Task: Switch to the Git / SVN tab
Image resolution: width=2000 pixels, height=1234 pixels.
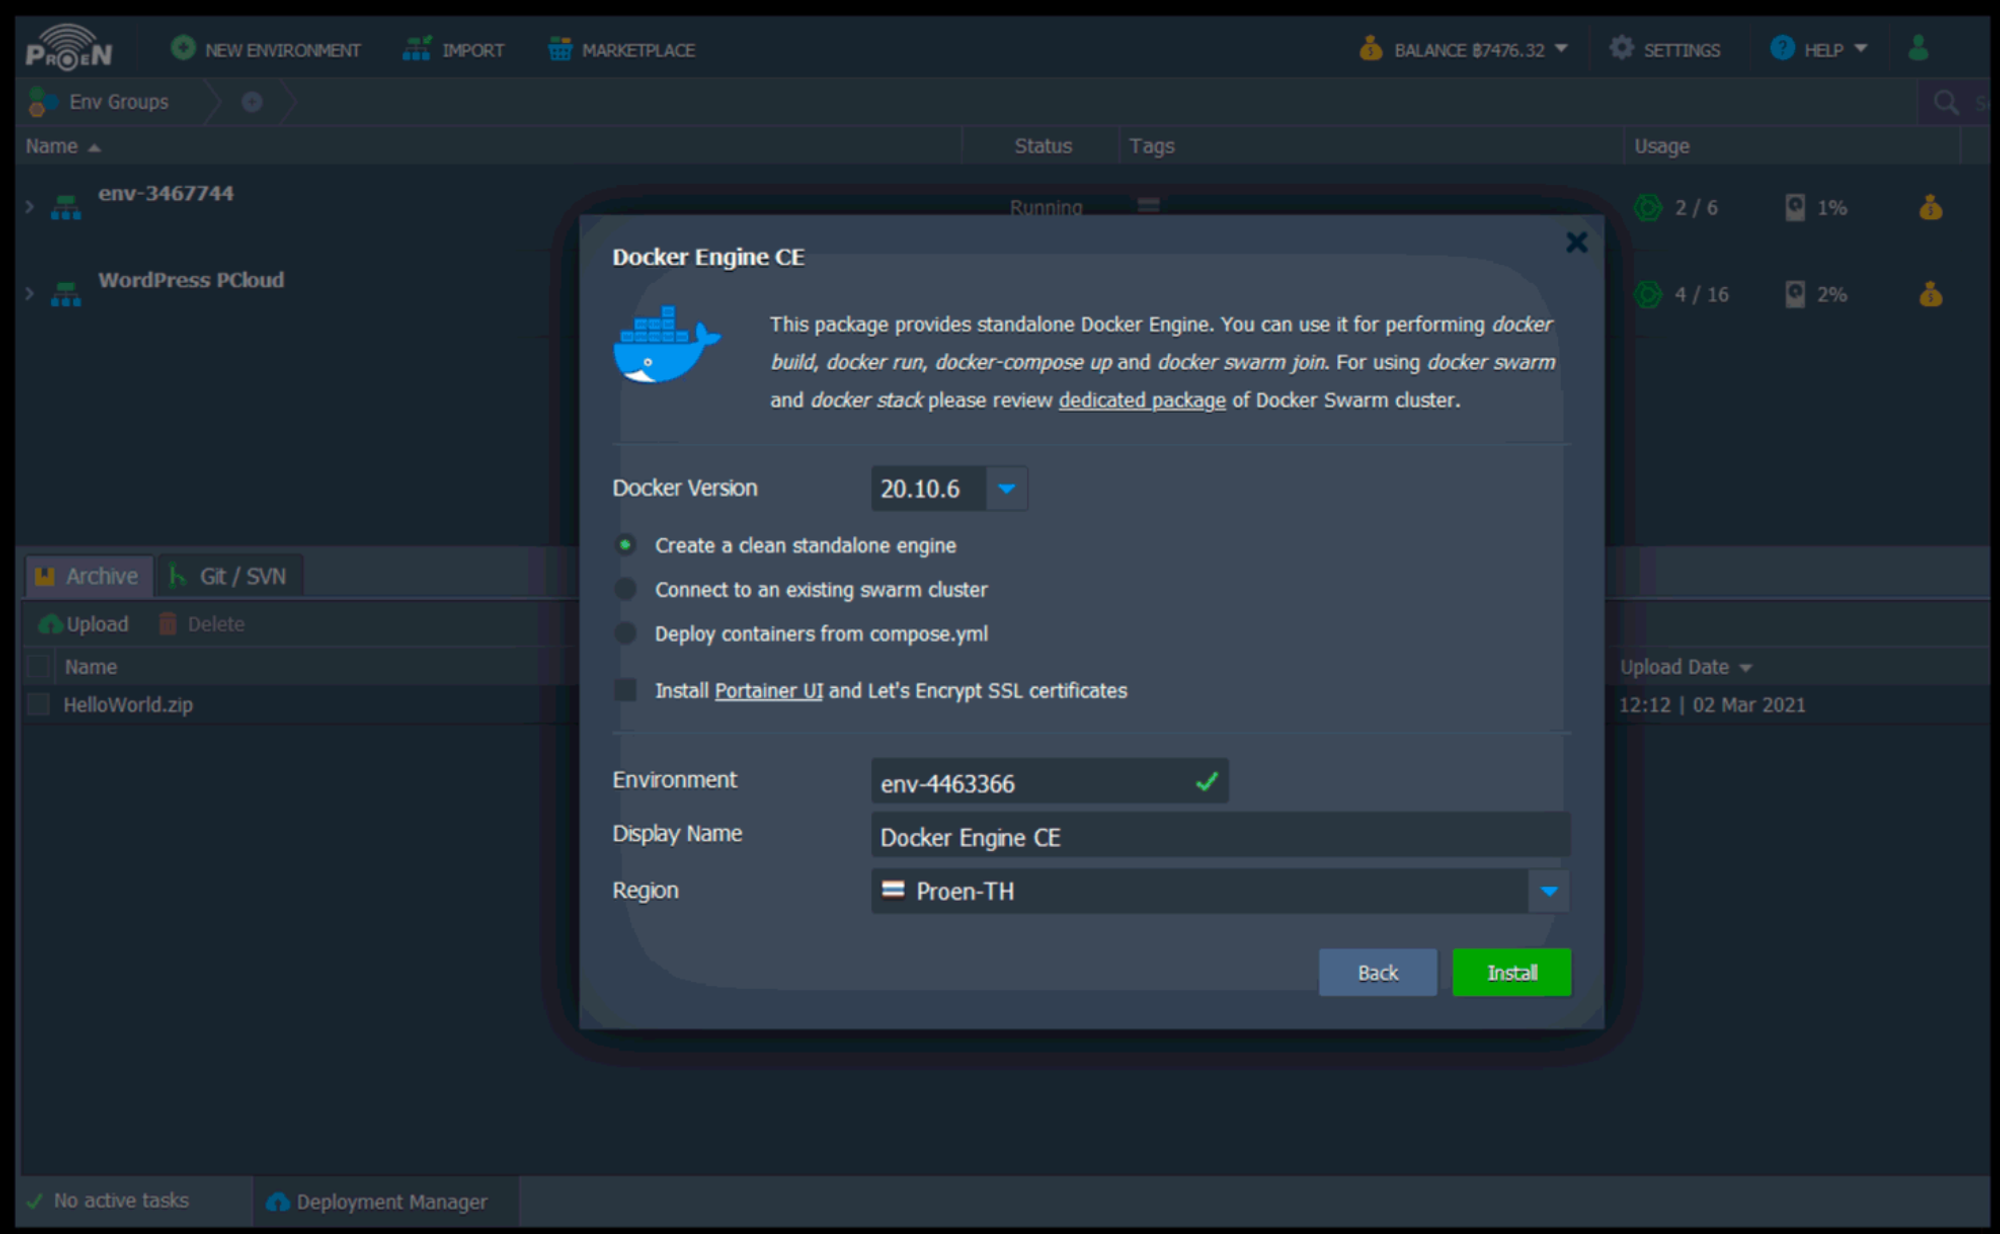Action: pyautogui.click(x=230, y=576)
